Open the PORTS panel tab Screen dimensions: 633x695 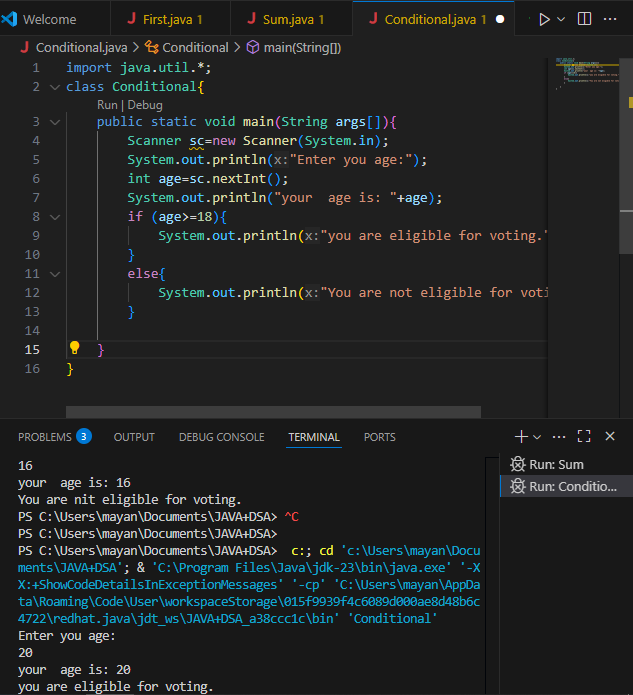tap(380, 437)
